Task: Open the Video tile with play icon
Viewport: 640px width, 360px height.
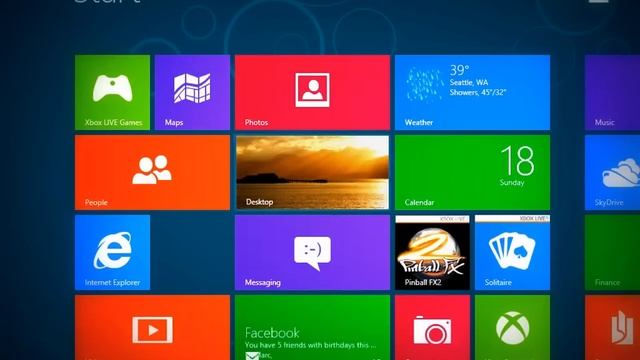Action: 152,328
